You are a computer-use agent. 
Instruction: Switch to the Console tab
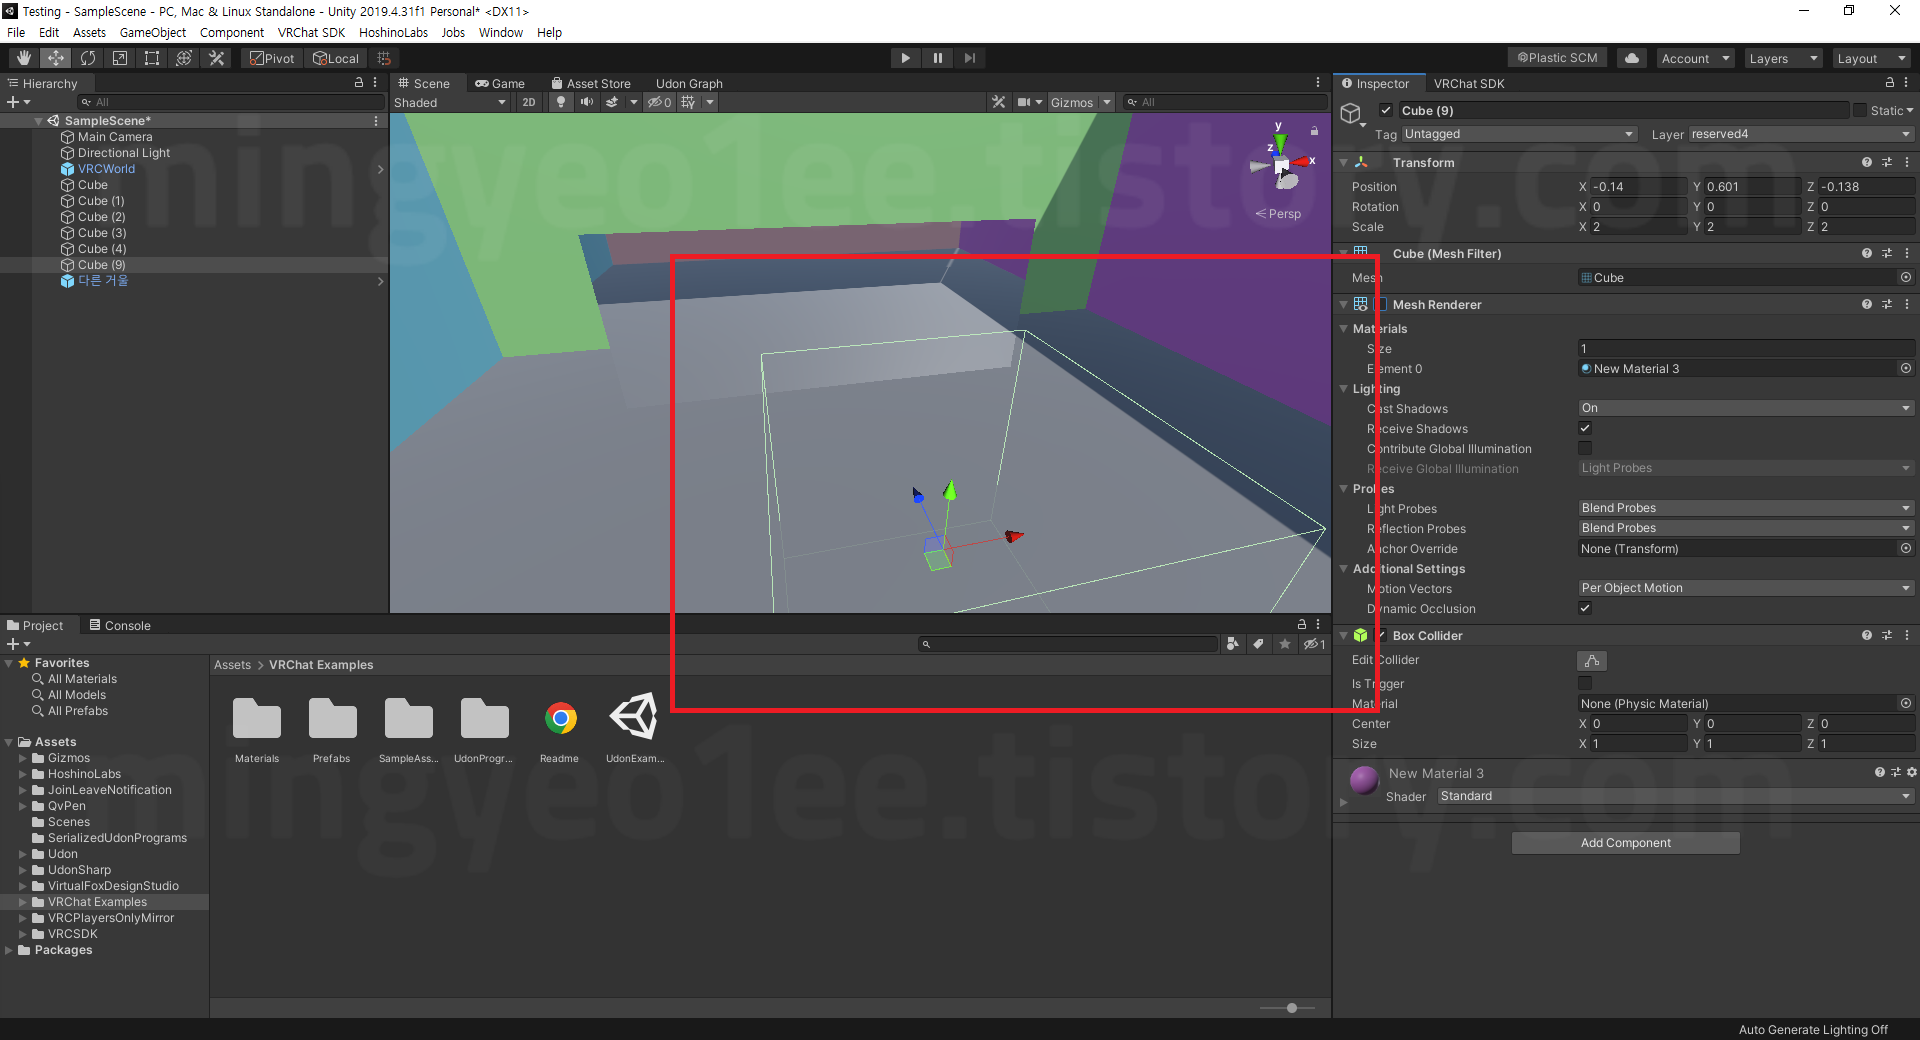point(120,625)
